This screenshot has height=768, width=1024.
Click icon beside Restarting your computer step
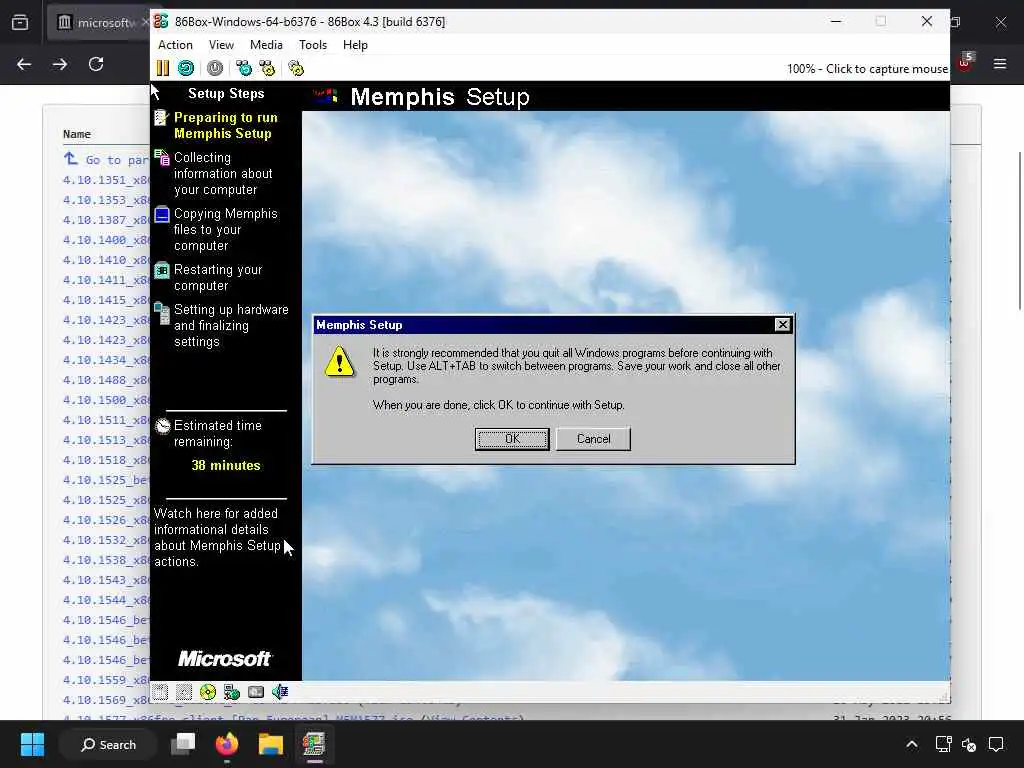(x=161, y=270)
